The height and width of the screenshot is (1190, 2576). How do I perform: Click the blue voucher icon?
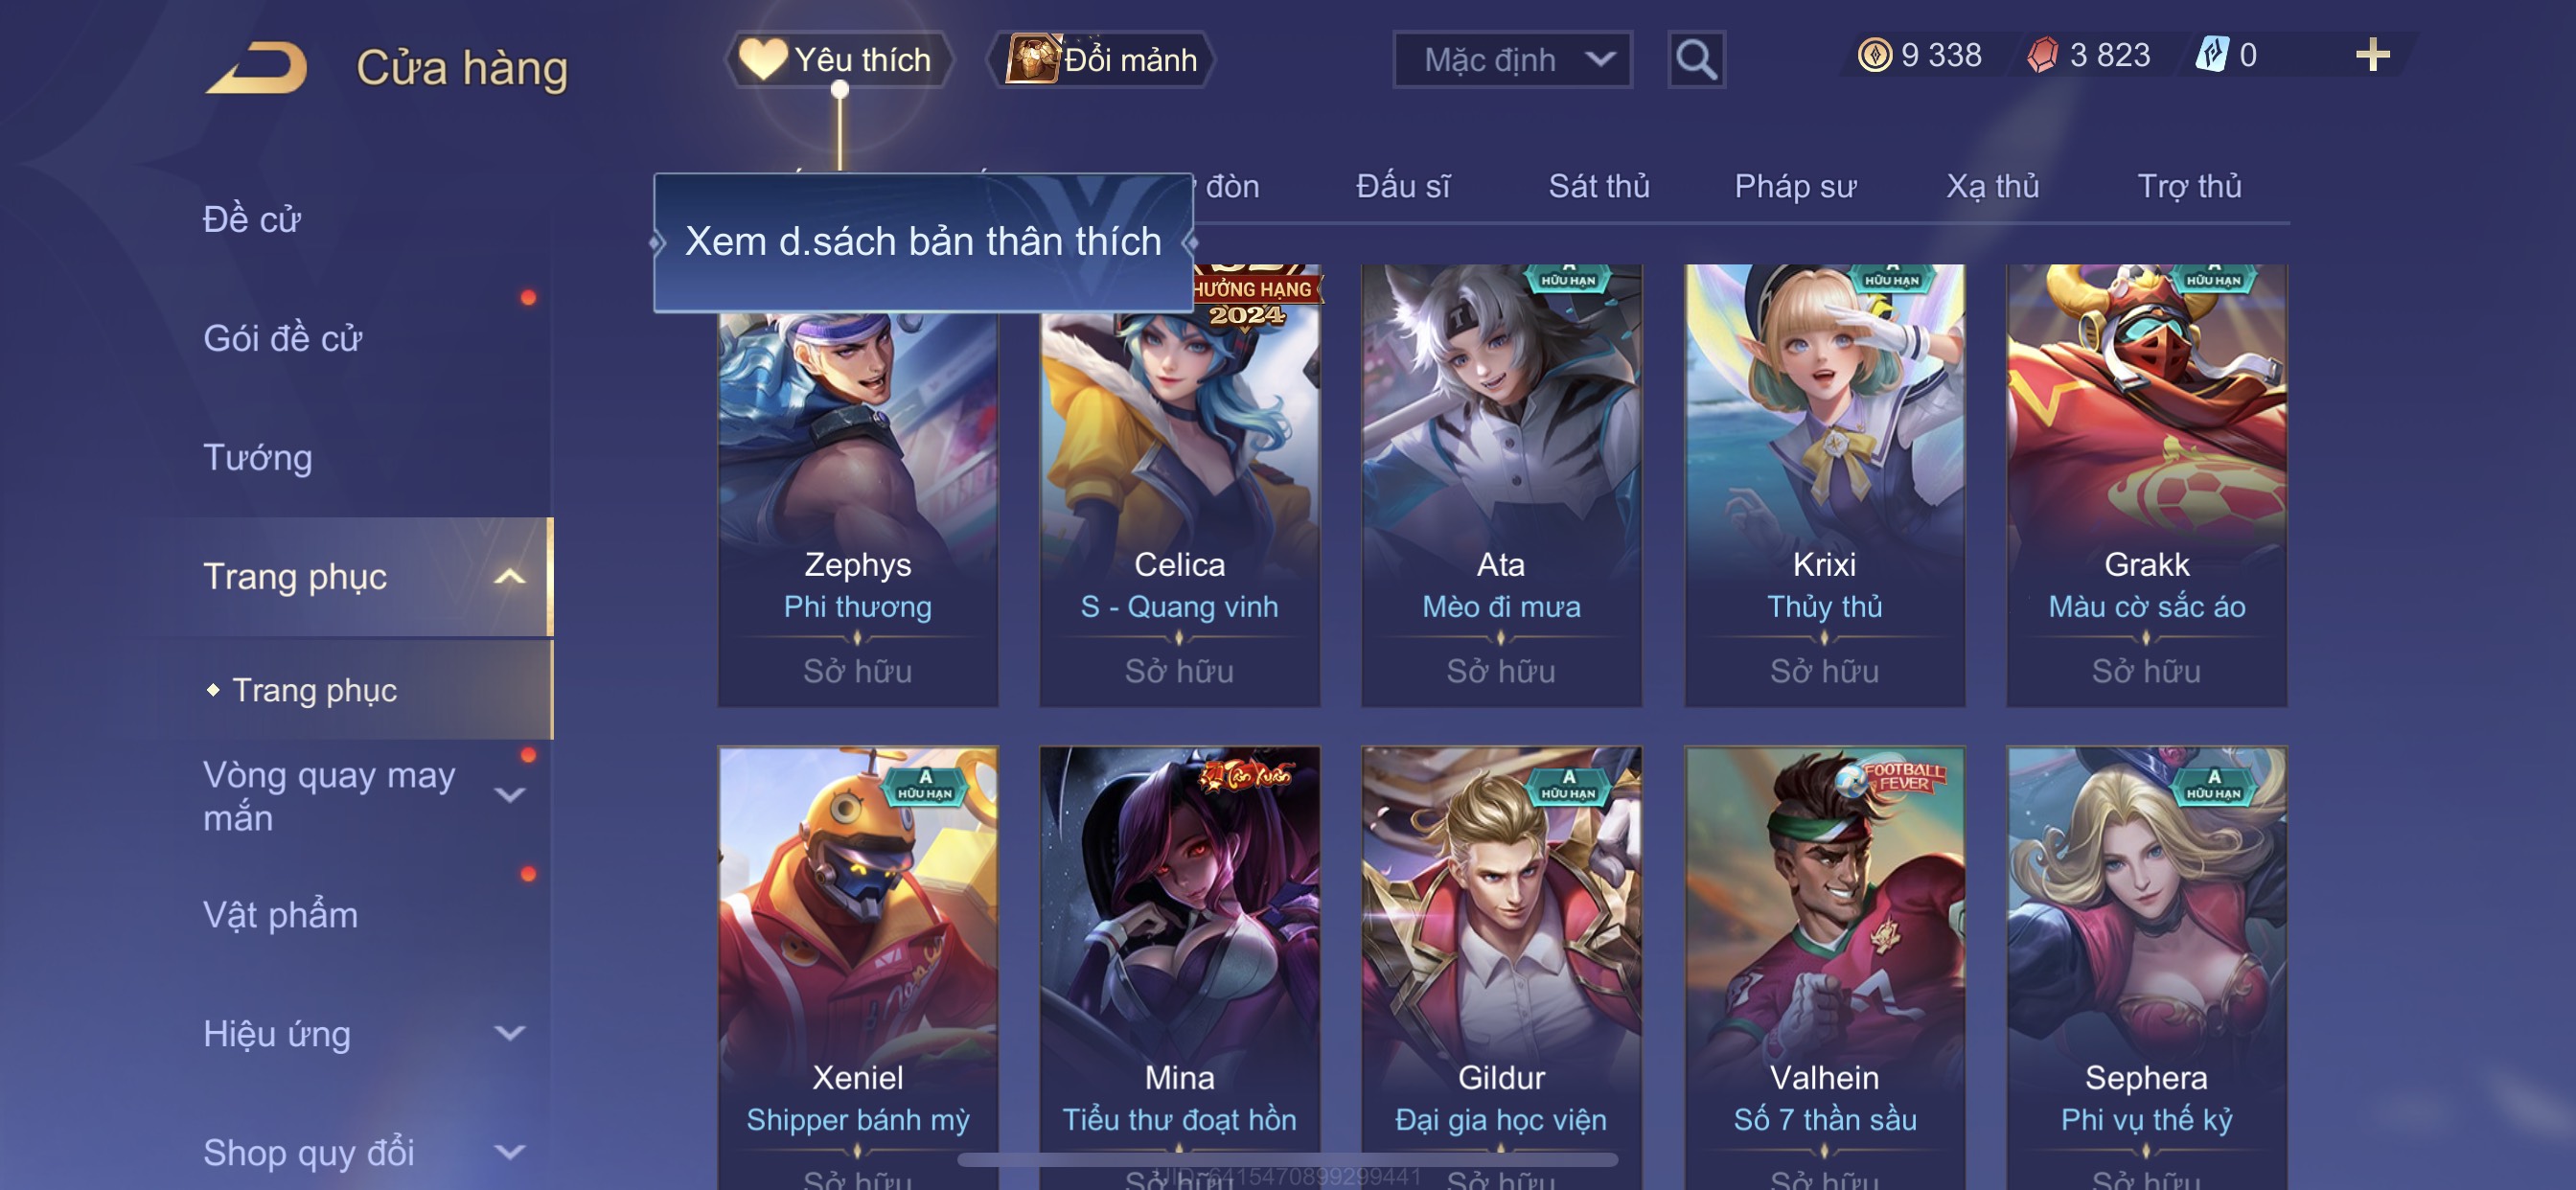click(2211, 55)
